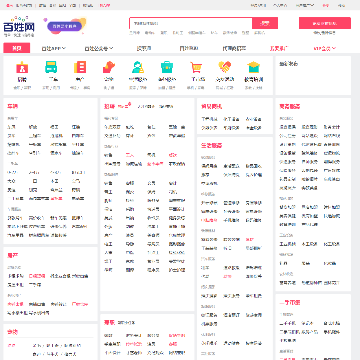
Task: Open the 生活服务 section heading
Action: [212, 146]
